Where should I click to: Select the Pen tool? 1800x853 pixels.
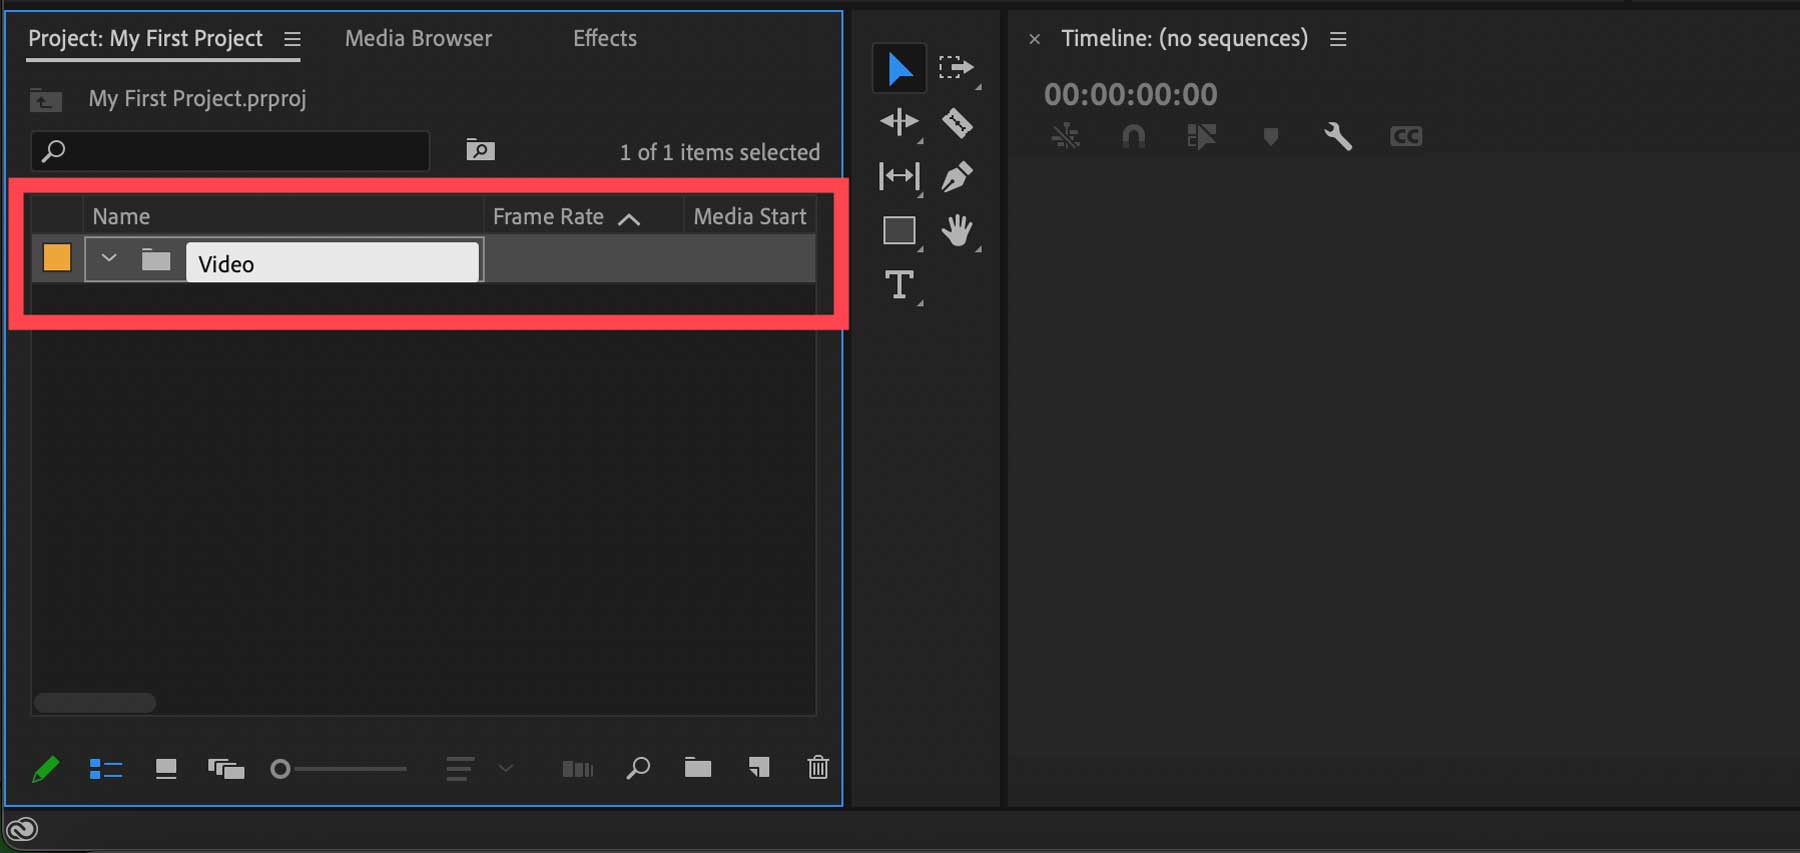coord(957,177)
